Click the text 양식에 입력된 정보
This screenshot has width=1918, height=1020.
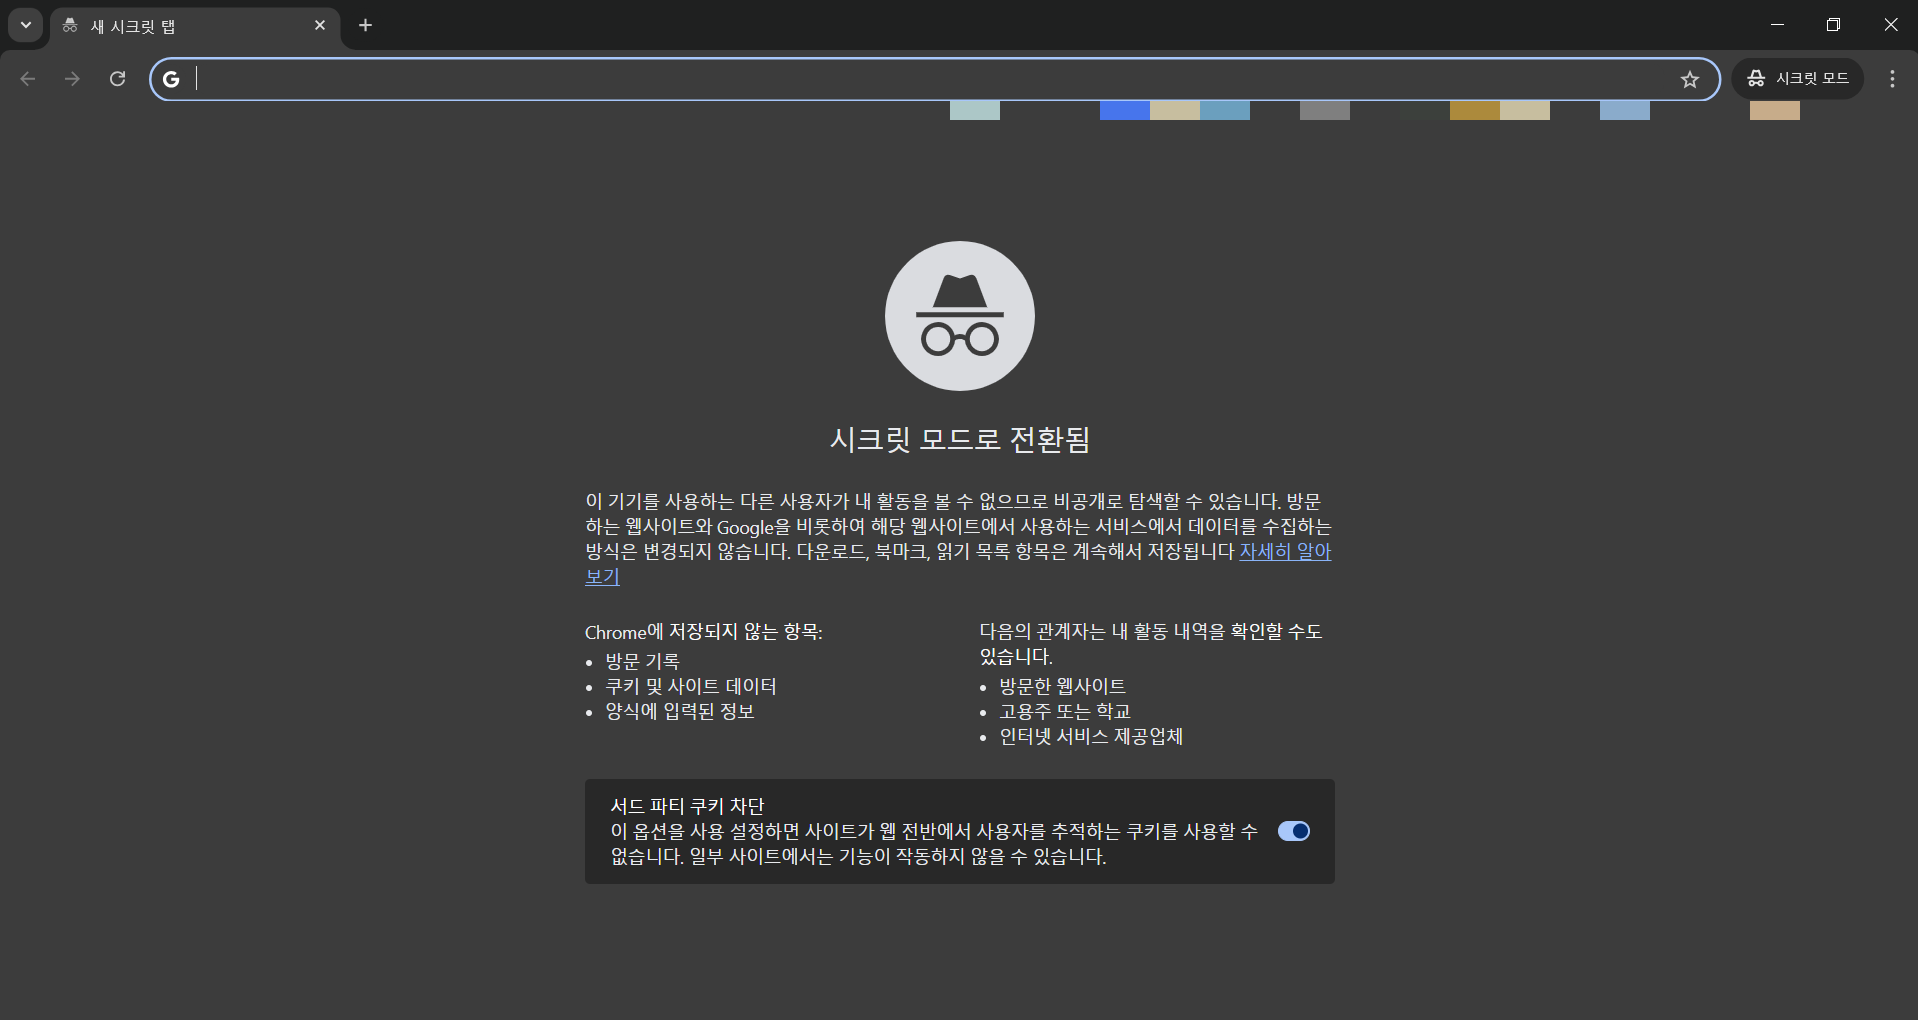pyautogui.click(x=679, y=711)
